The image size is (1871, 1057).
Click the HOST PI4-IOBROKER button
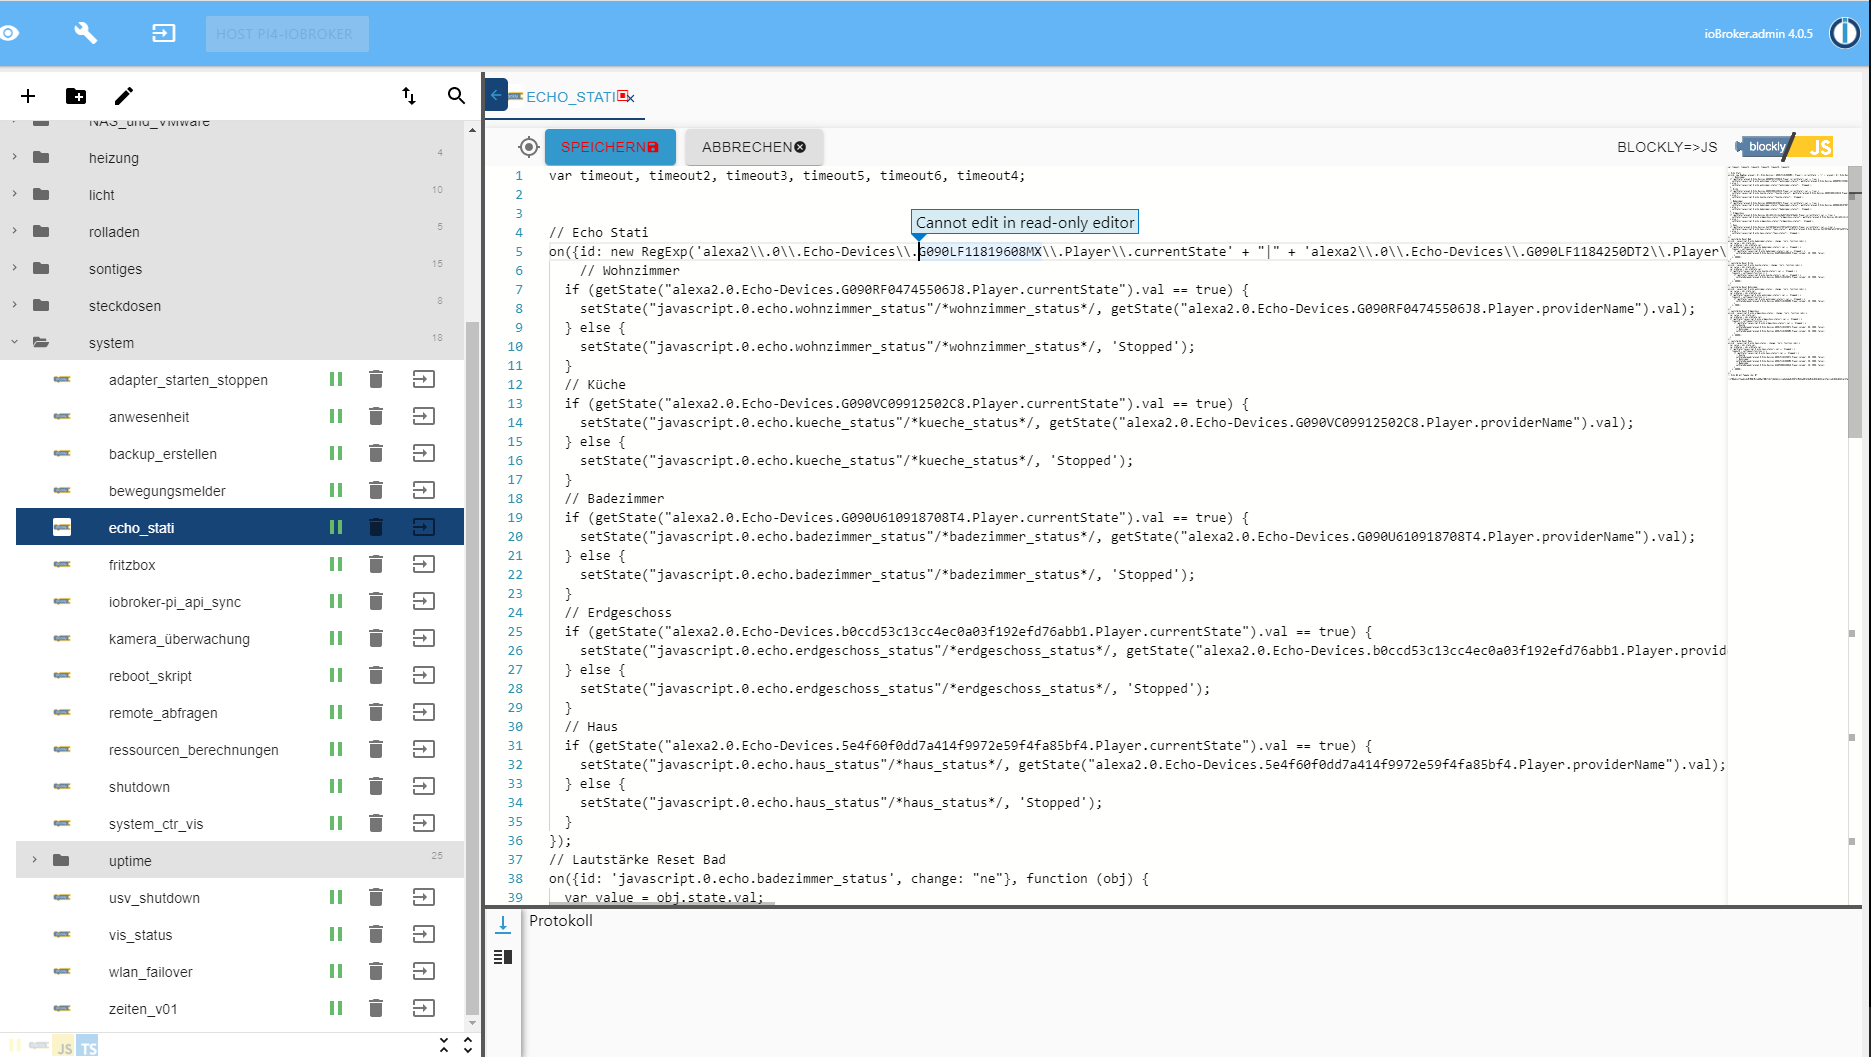click(287, 34)
